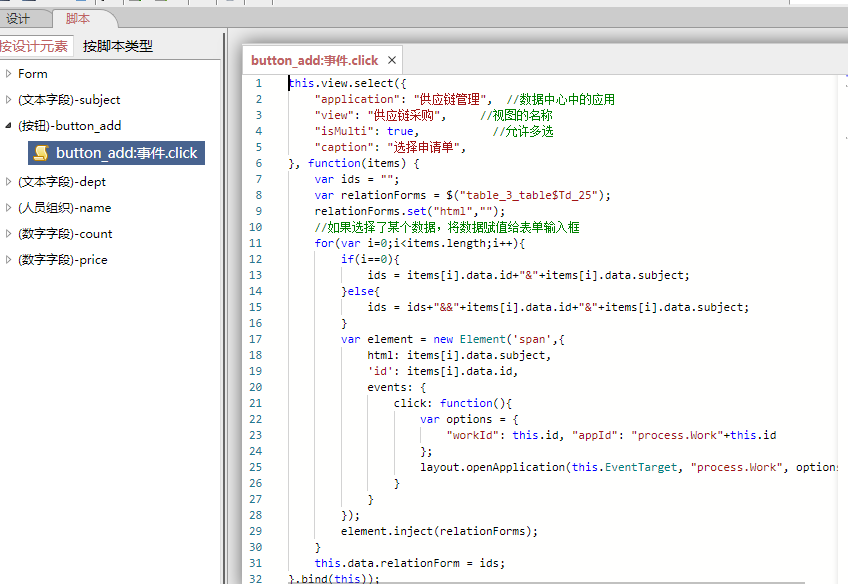Choose the 按设计元素 view option

[35, 46]
